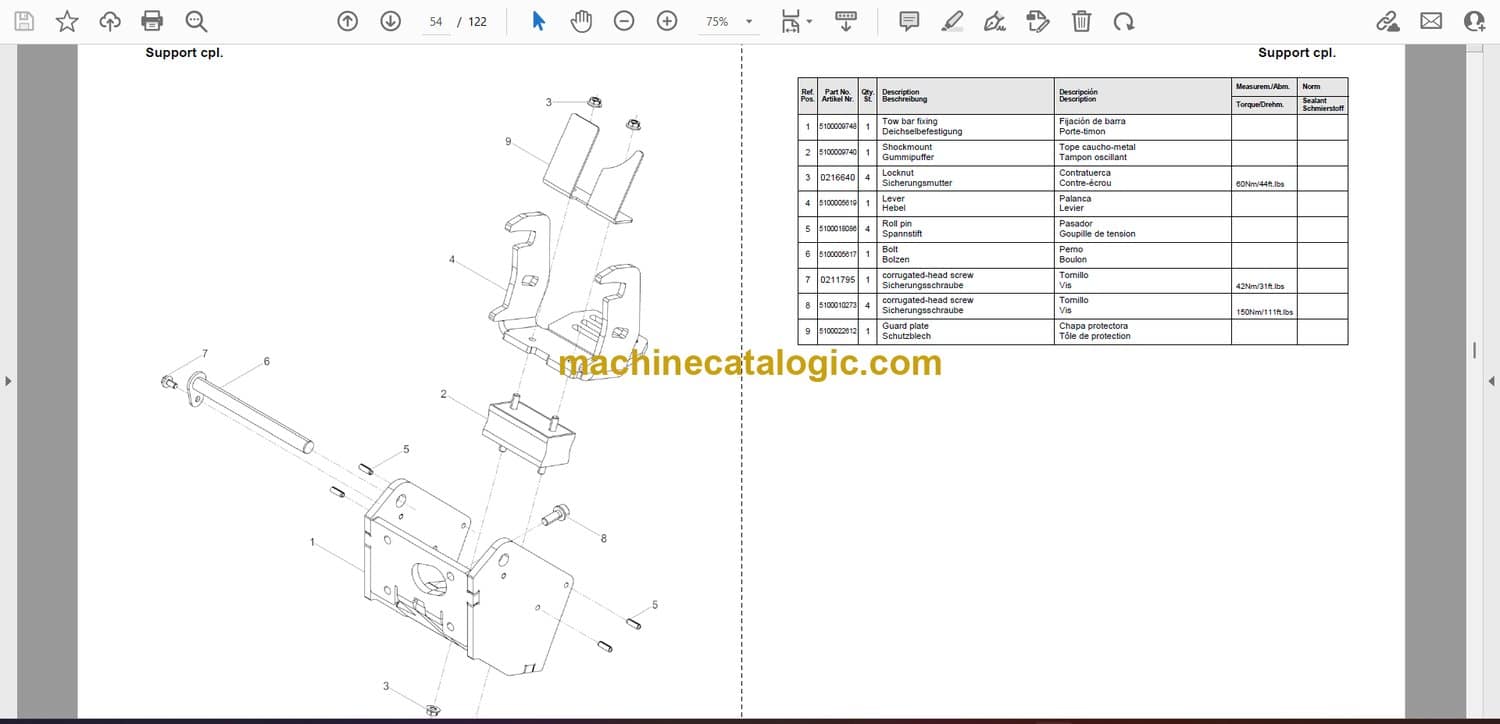Click part number '0216640'

pos(838,178)
